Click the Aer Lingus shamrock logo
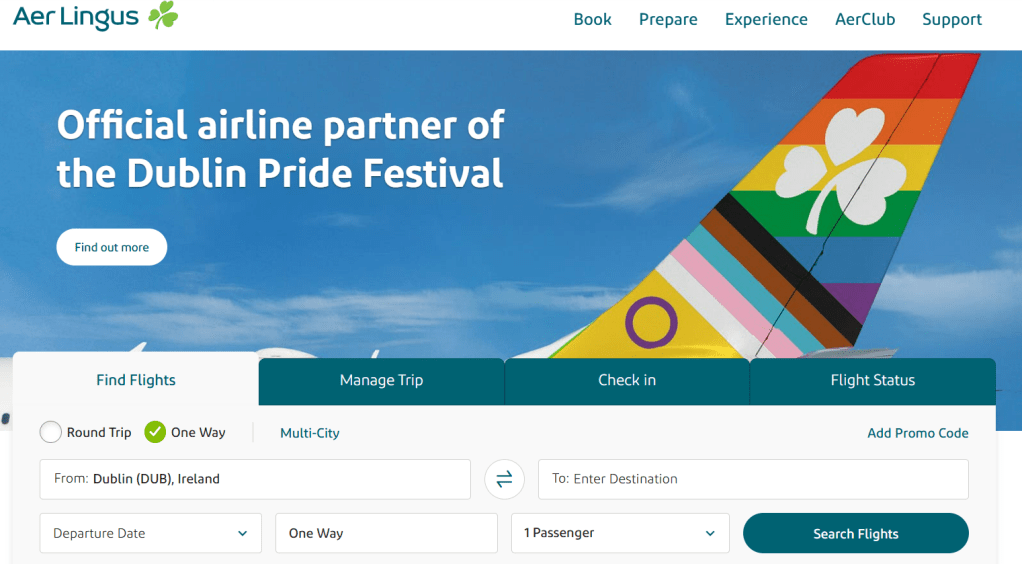The image size is (1022, 564). click(x=162, y=16)
